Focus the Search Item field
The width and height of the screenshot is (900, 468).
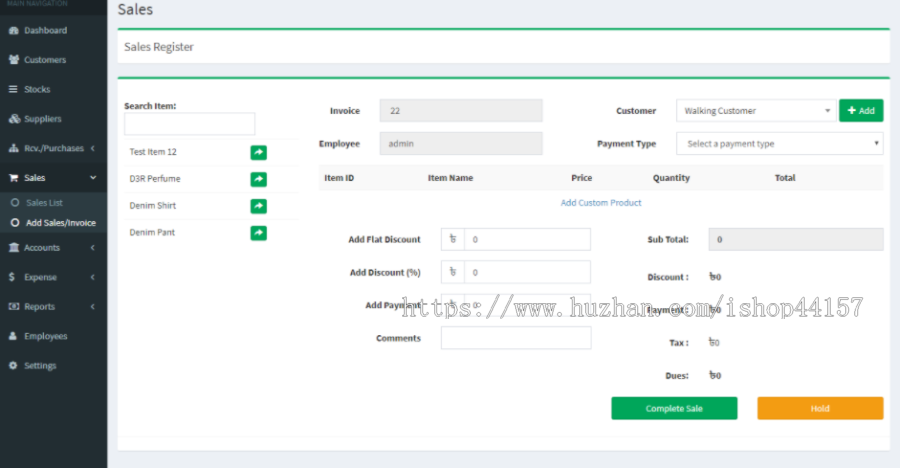point(189,124)
